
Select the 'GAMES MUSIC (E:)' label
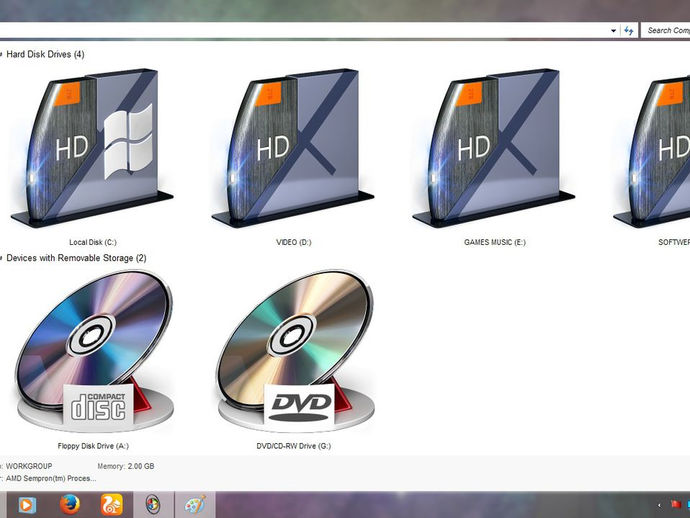click(495, 242)
